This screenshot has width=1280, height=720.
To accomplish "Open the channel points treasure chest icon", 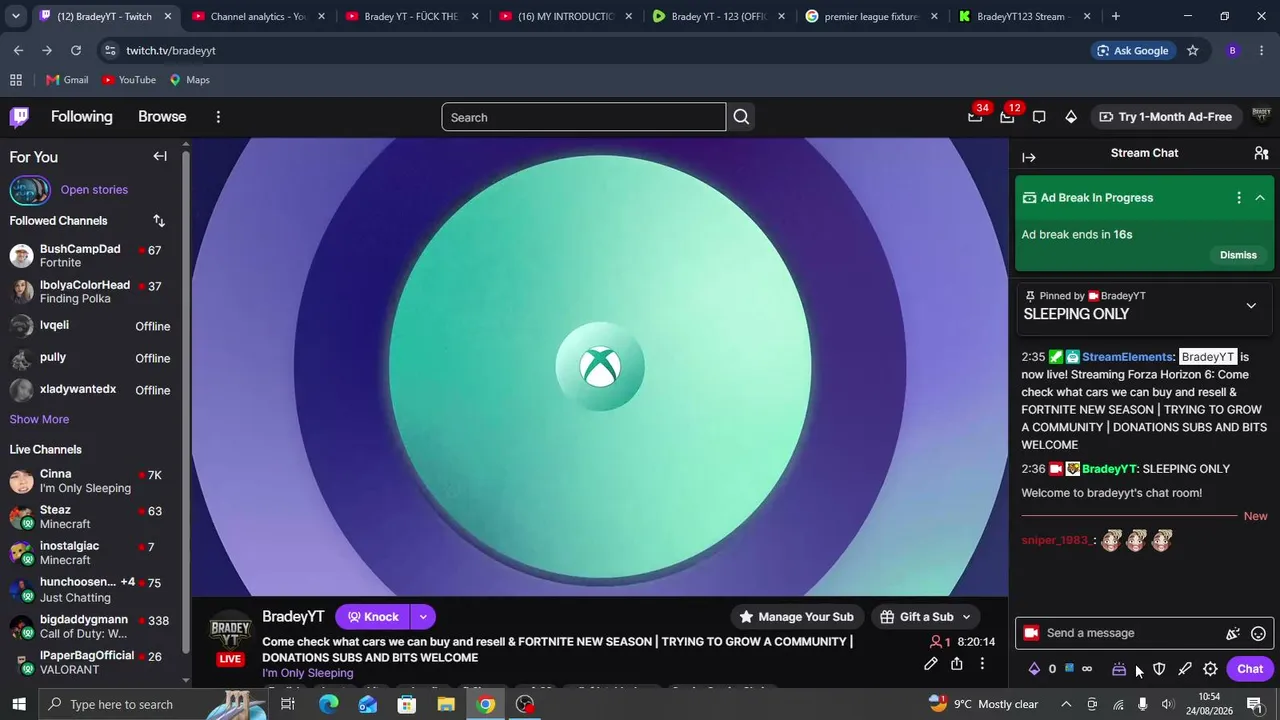I will point(1119,669).
